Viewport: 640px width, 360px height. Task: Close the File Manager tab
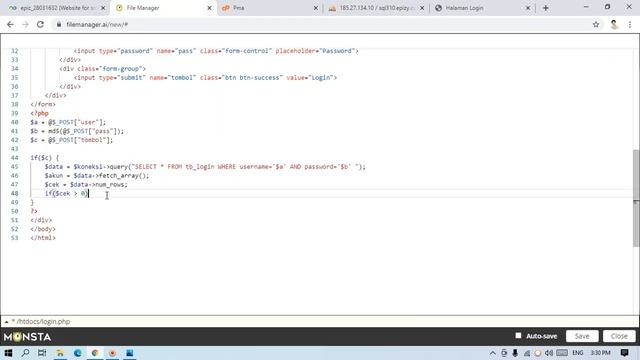(x=209, y=8)
